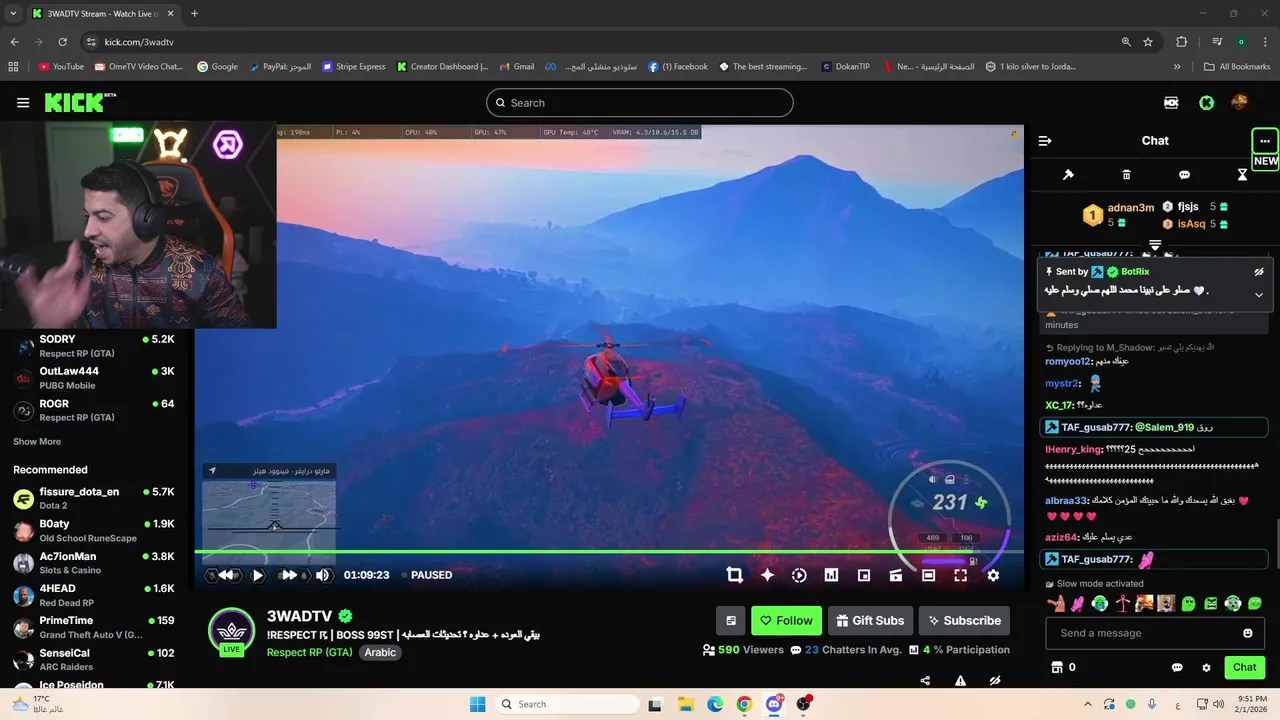
Task: Subscribe to 3WADTV
Action: (964, 620)
